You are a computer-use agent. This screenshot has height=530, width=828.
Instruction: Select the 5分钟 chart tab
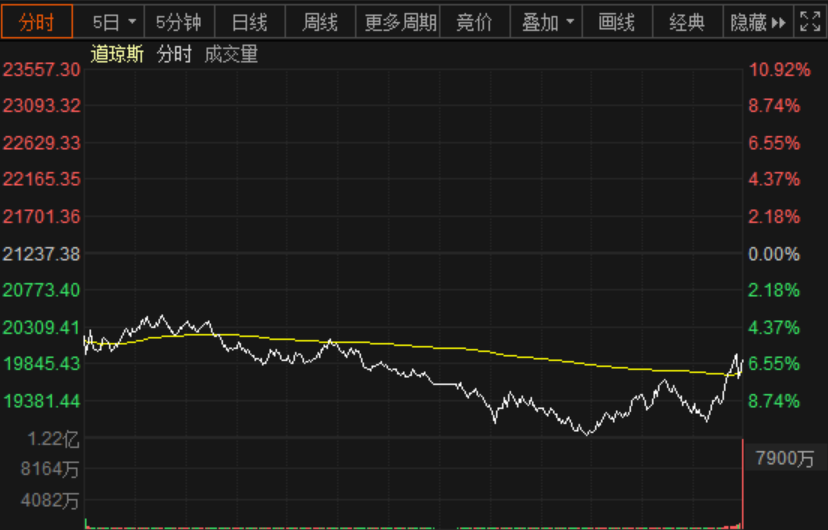click(x=178, y=23)
